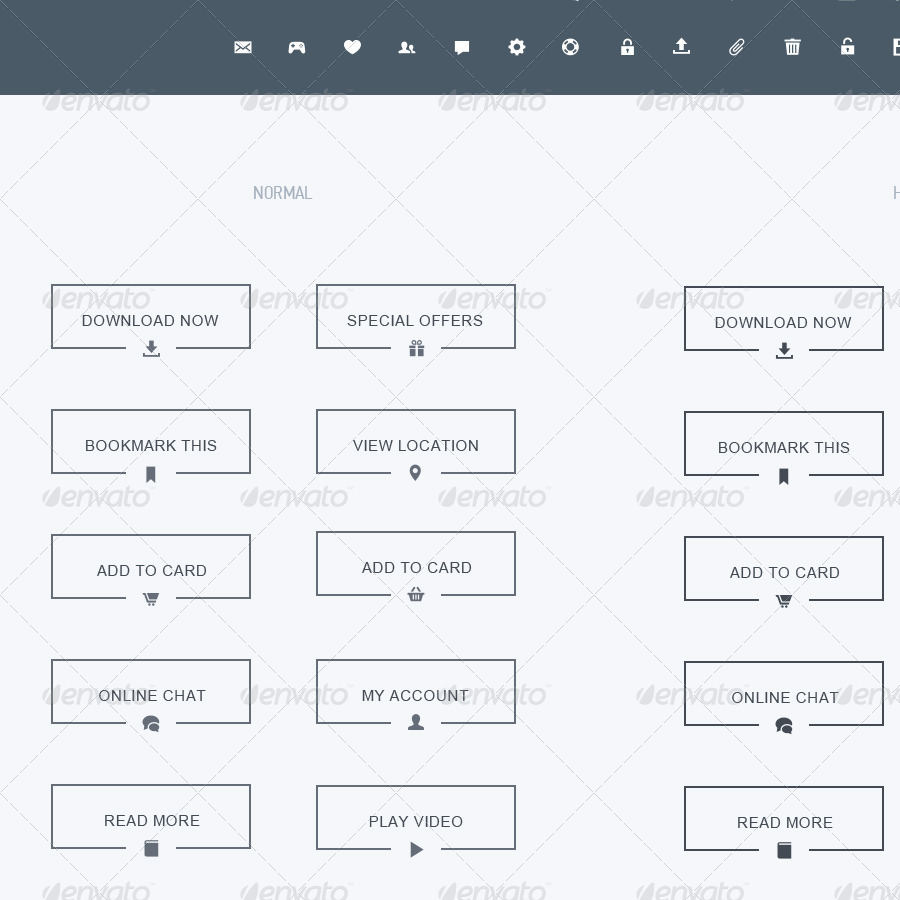Click the paperclip attachment icon

pos(737,47)
